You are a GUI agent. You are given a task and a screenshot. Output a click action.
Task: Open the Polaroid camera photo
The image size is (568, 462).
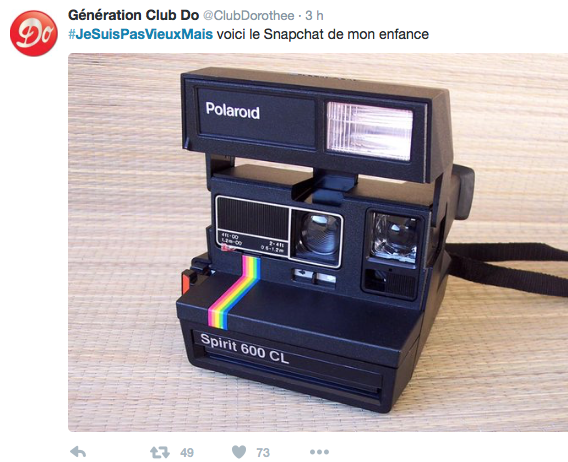318,242
